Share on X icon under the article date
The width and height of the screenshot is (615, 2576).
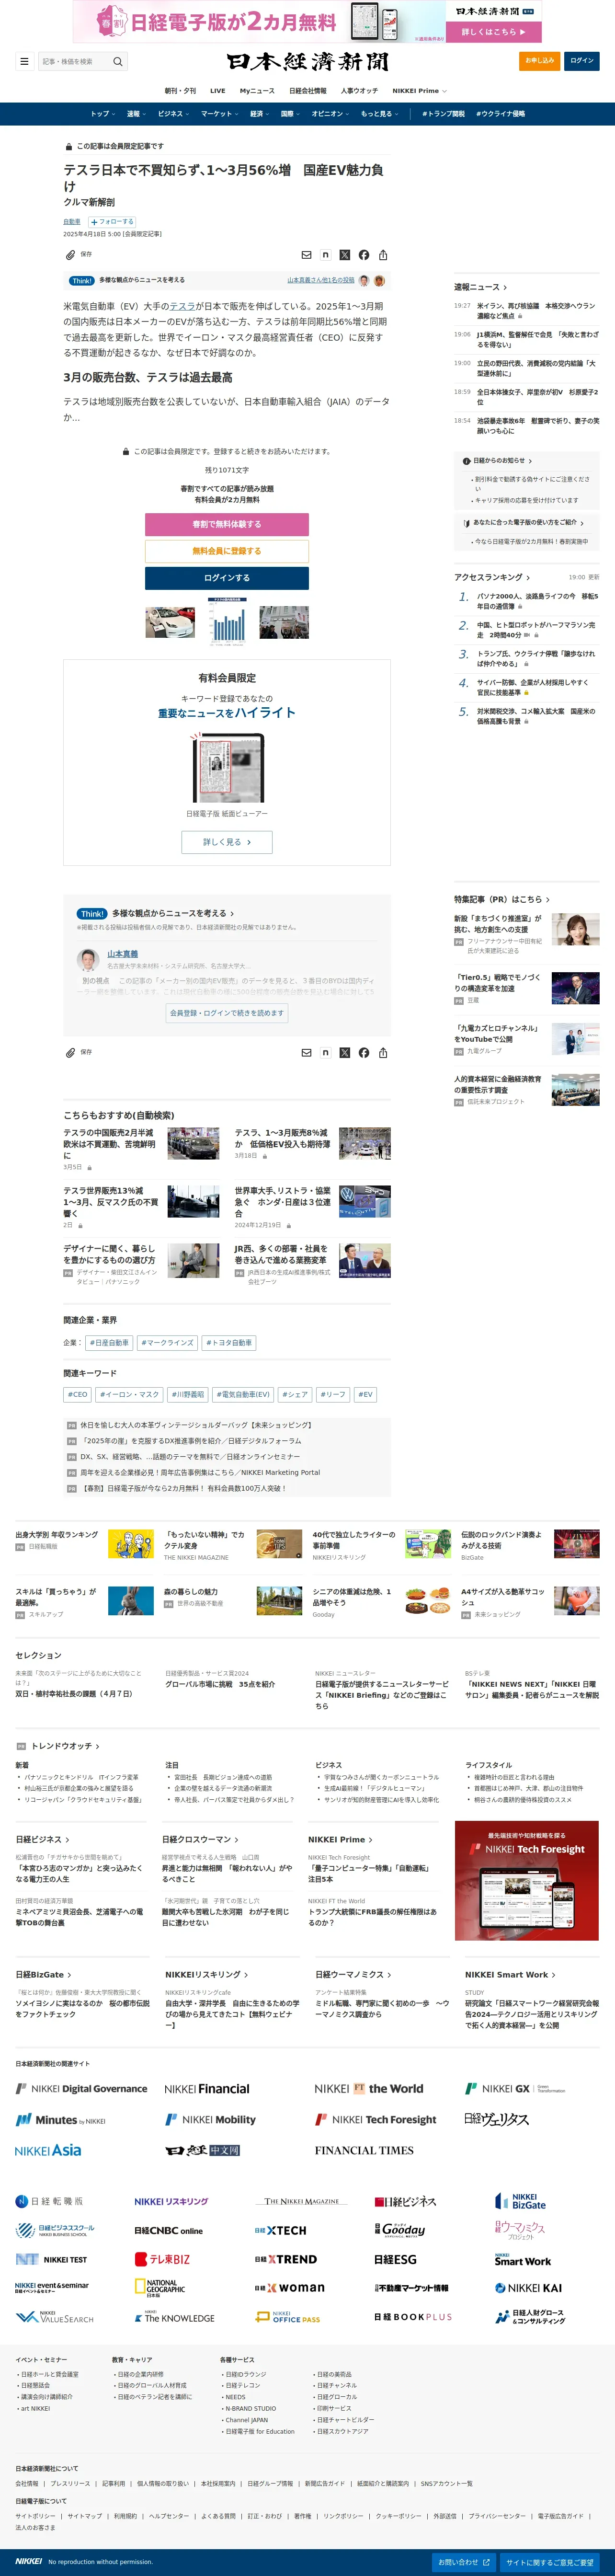tap(344, 255)
